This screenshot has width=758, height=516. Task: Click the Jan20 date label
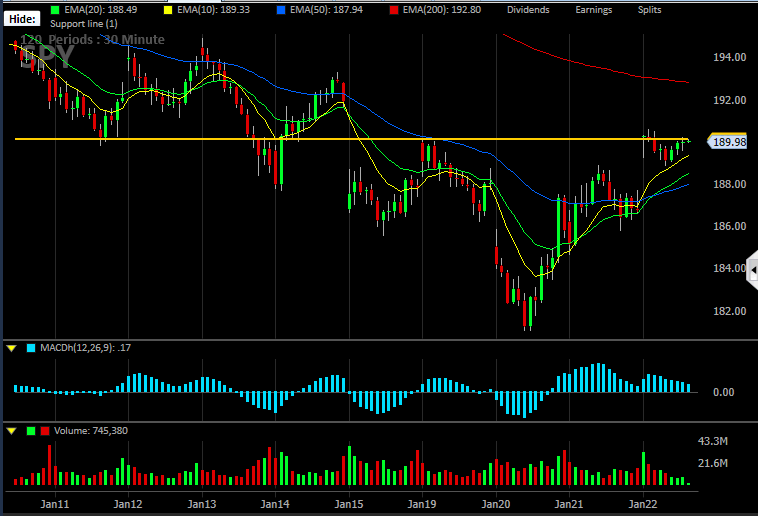tap(496, 504)
